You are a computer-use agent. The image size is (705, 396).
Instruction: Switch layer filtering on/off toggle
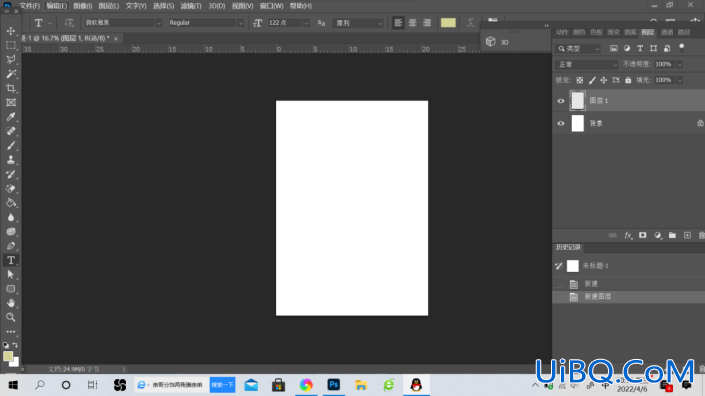click(x=682, y=47)
